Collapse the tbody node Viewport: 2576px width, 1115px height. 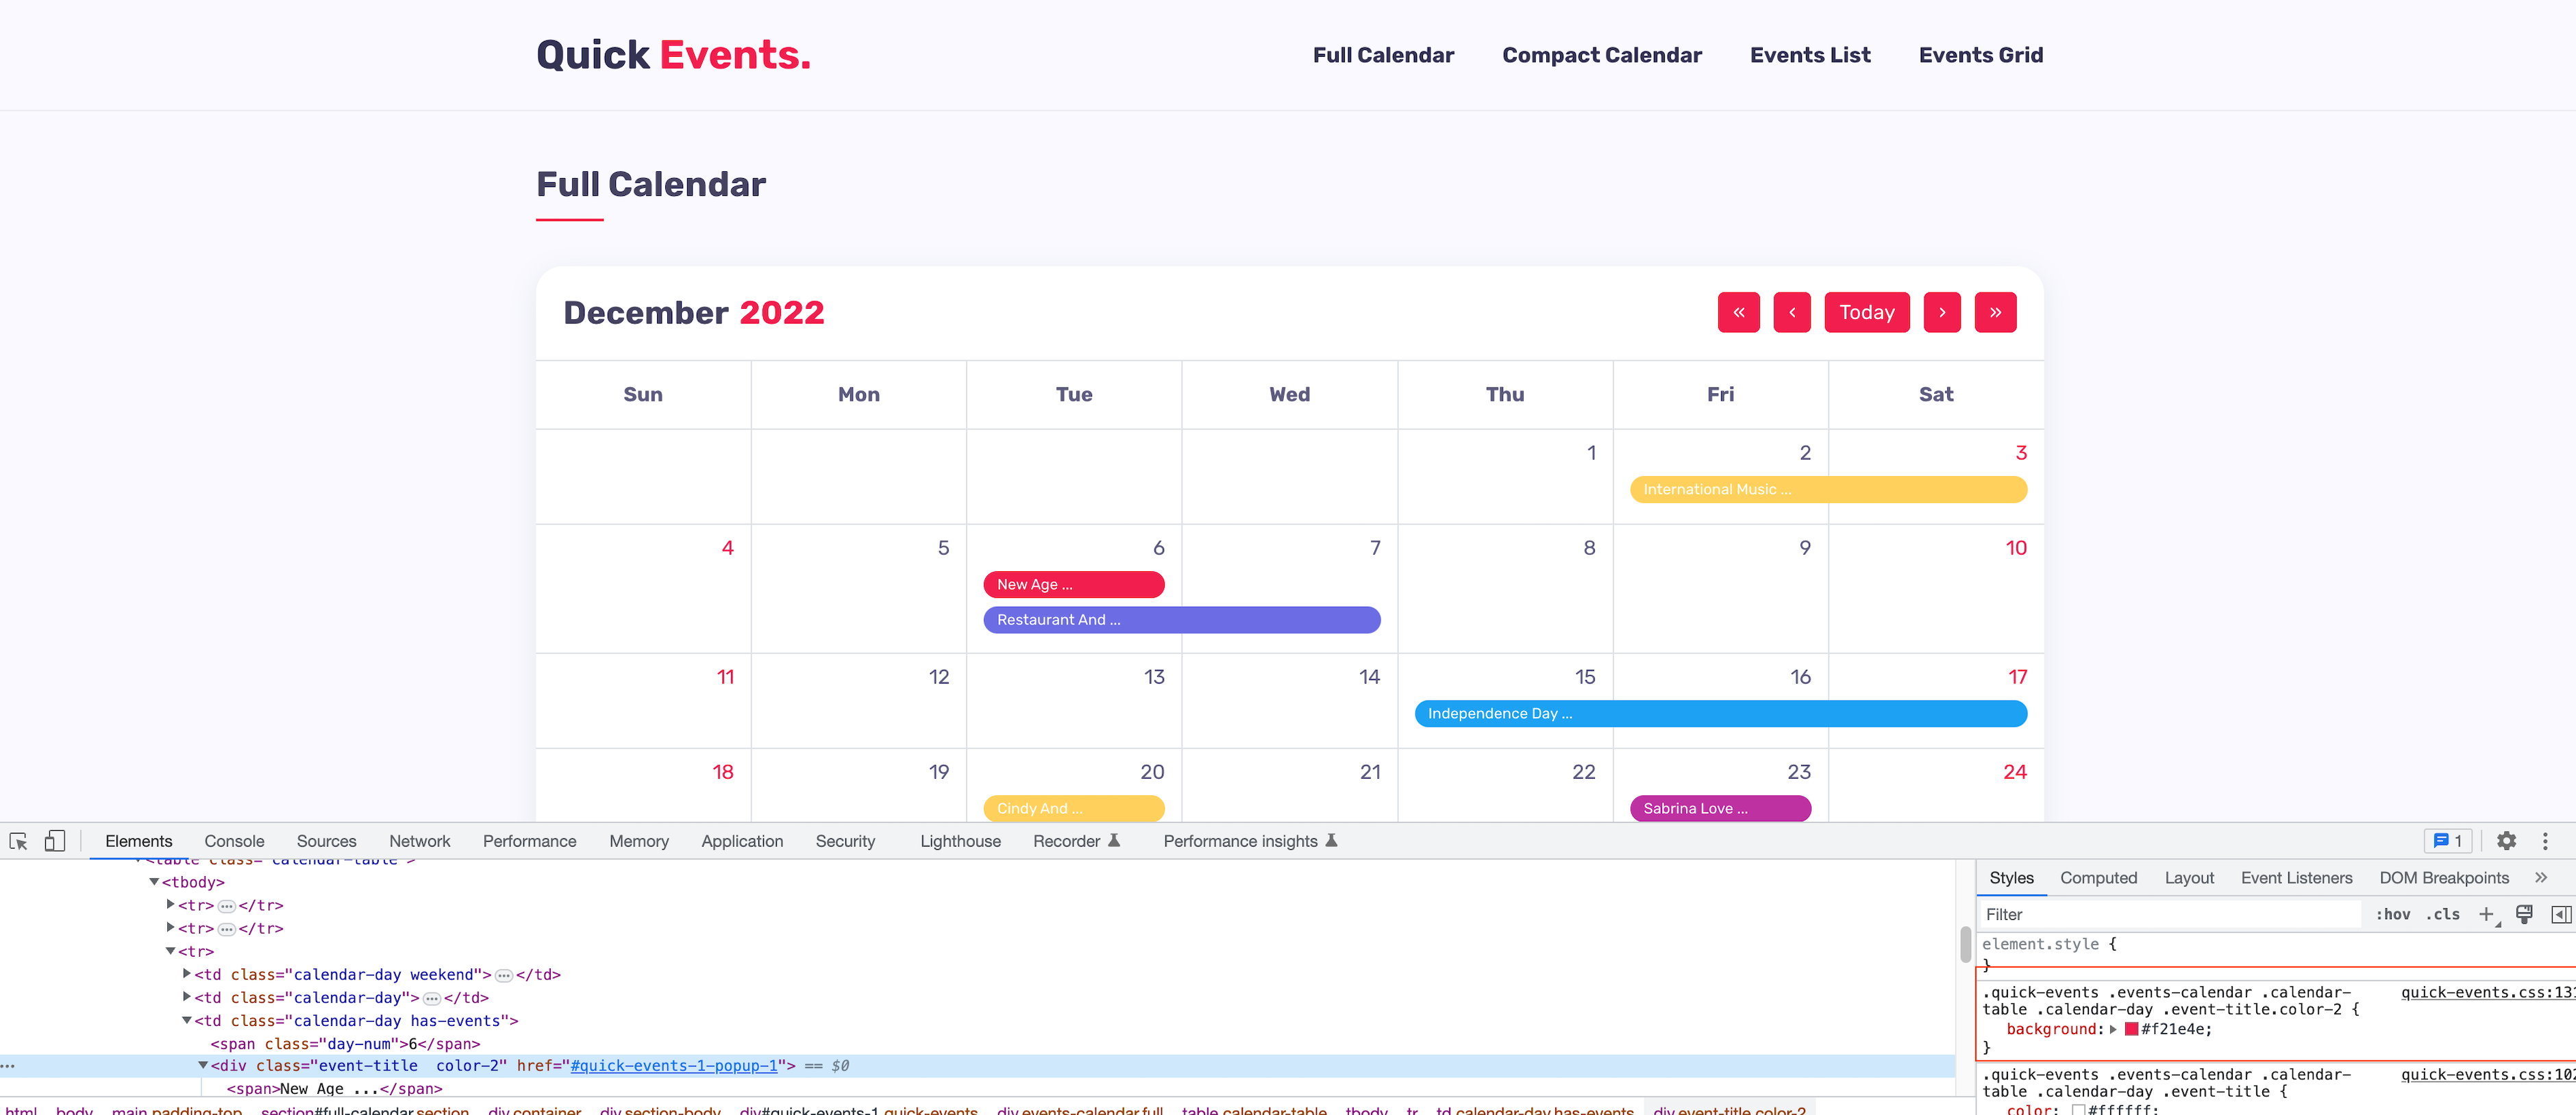(154, 881)
